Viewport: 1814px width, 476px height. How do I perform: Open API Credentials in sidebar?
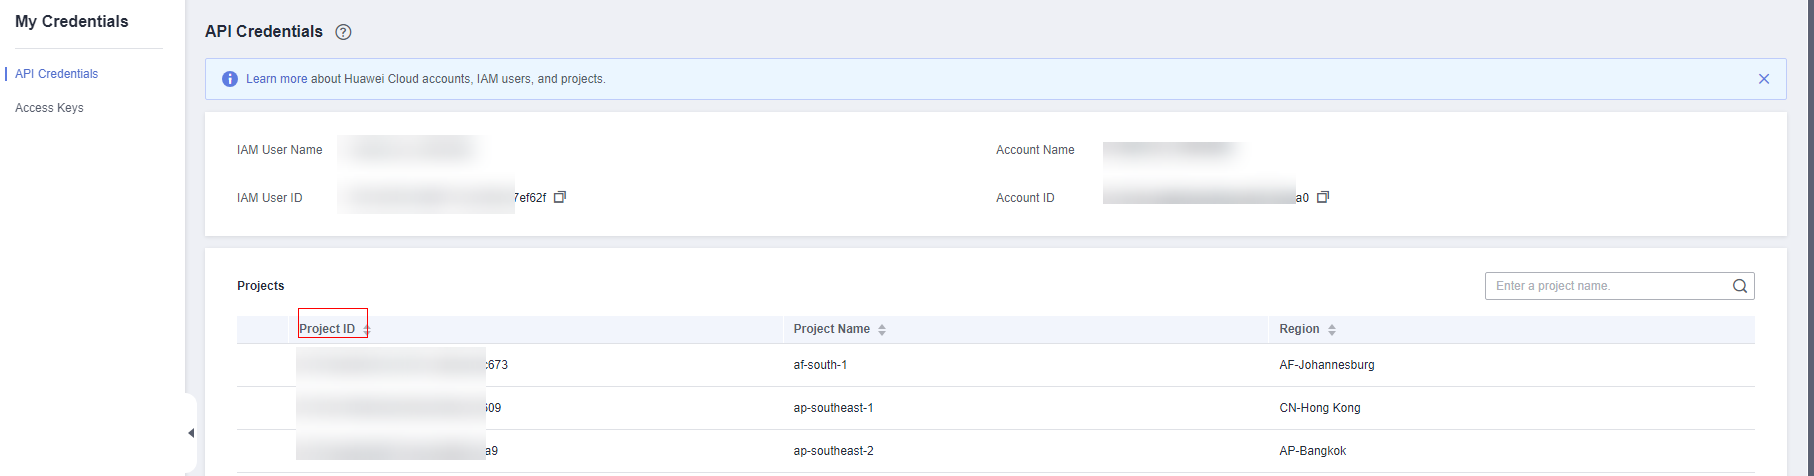point(56,74)
